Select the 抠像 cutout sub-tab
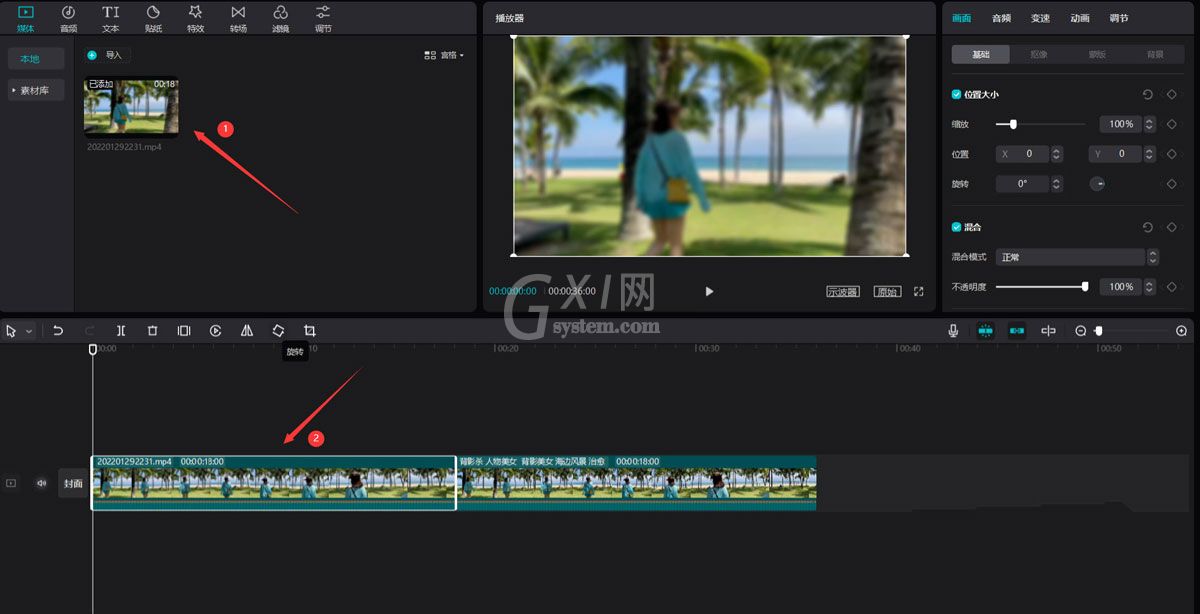Screen dimensions: 1200x614 point(1039,54)
